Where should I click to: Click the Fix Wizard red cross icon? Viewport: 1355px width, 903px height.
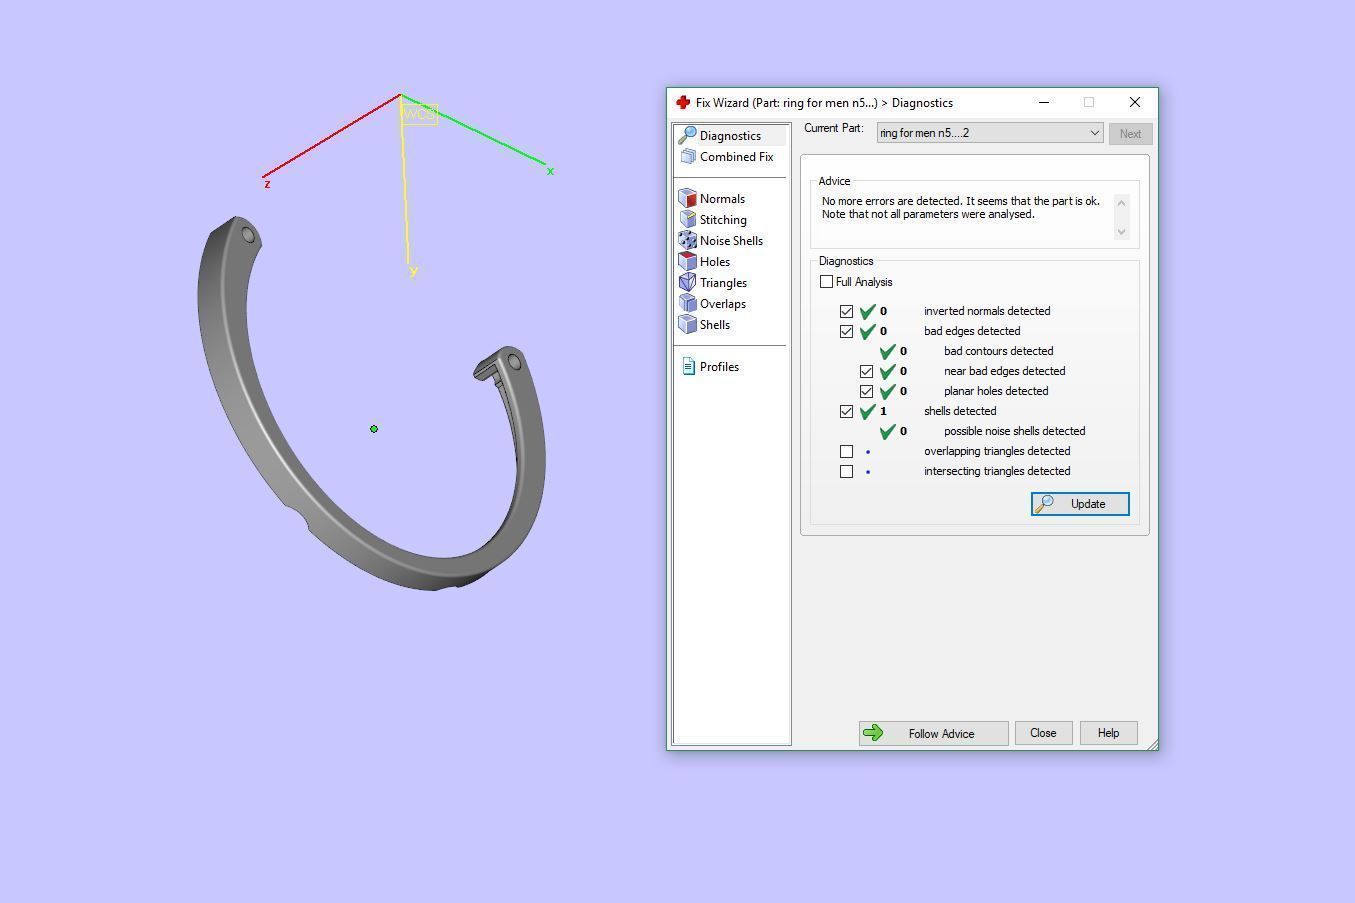[683, 102]
